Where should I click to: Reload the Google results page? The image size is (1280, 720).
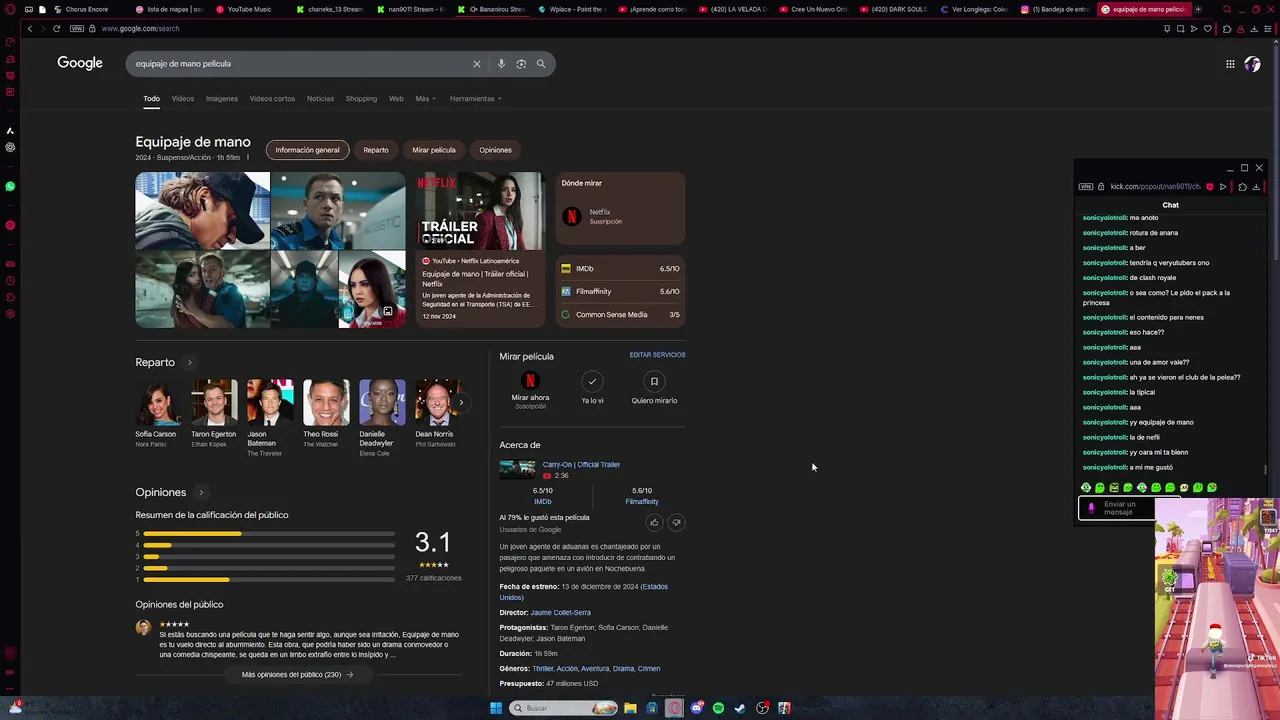[56, 29]
